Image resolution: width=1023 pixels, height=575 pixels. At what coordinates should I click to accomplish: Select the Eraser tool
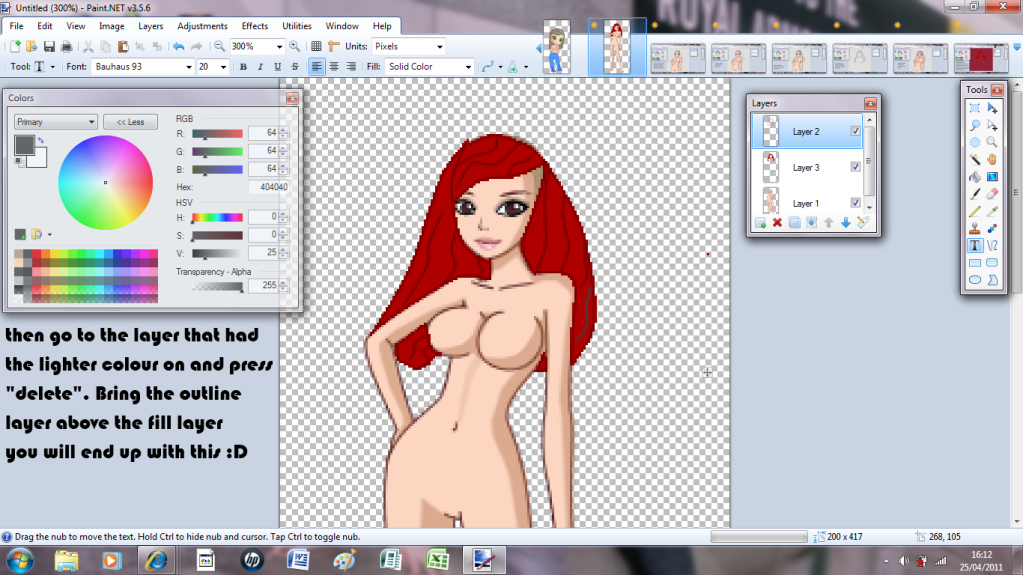992,194
